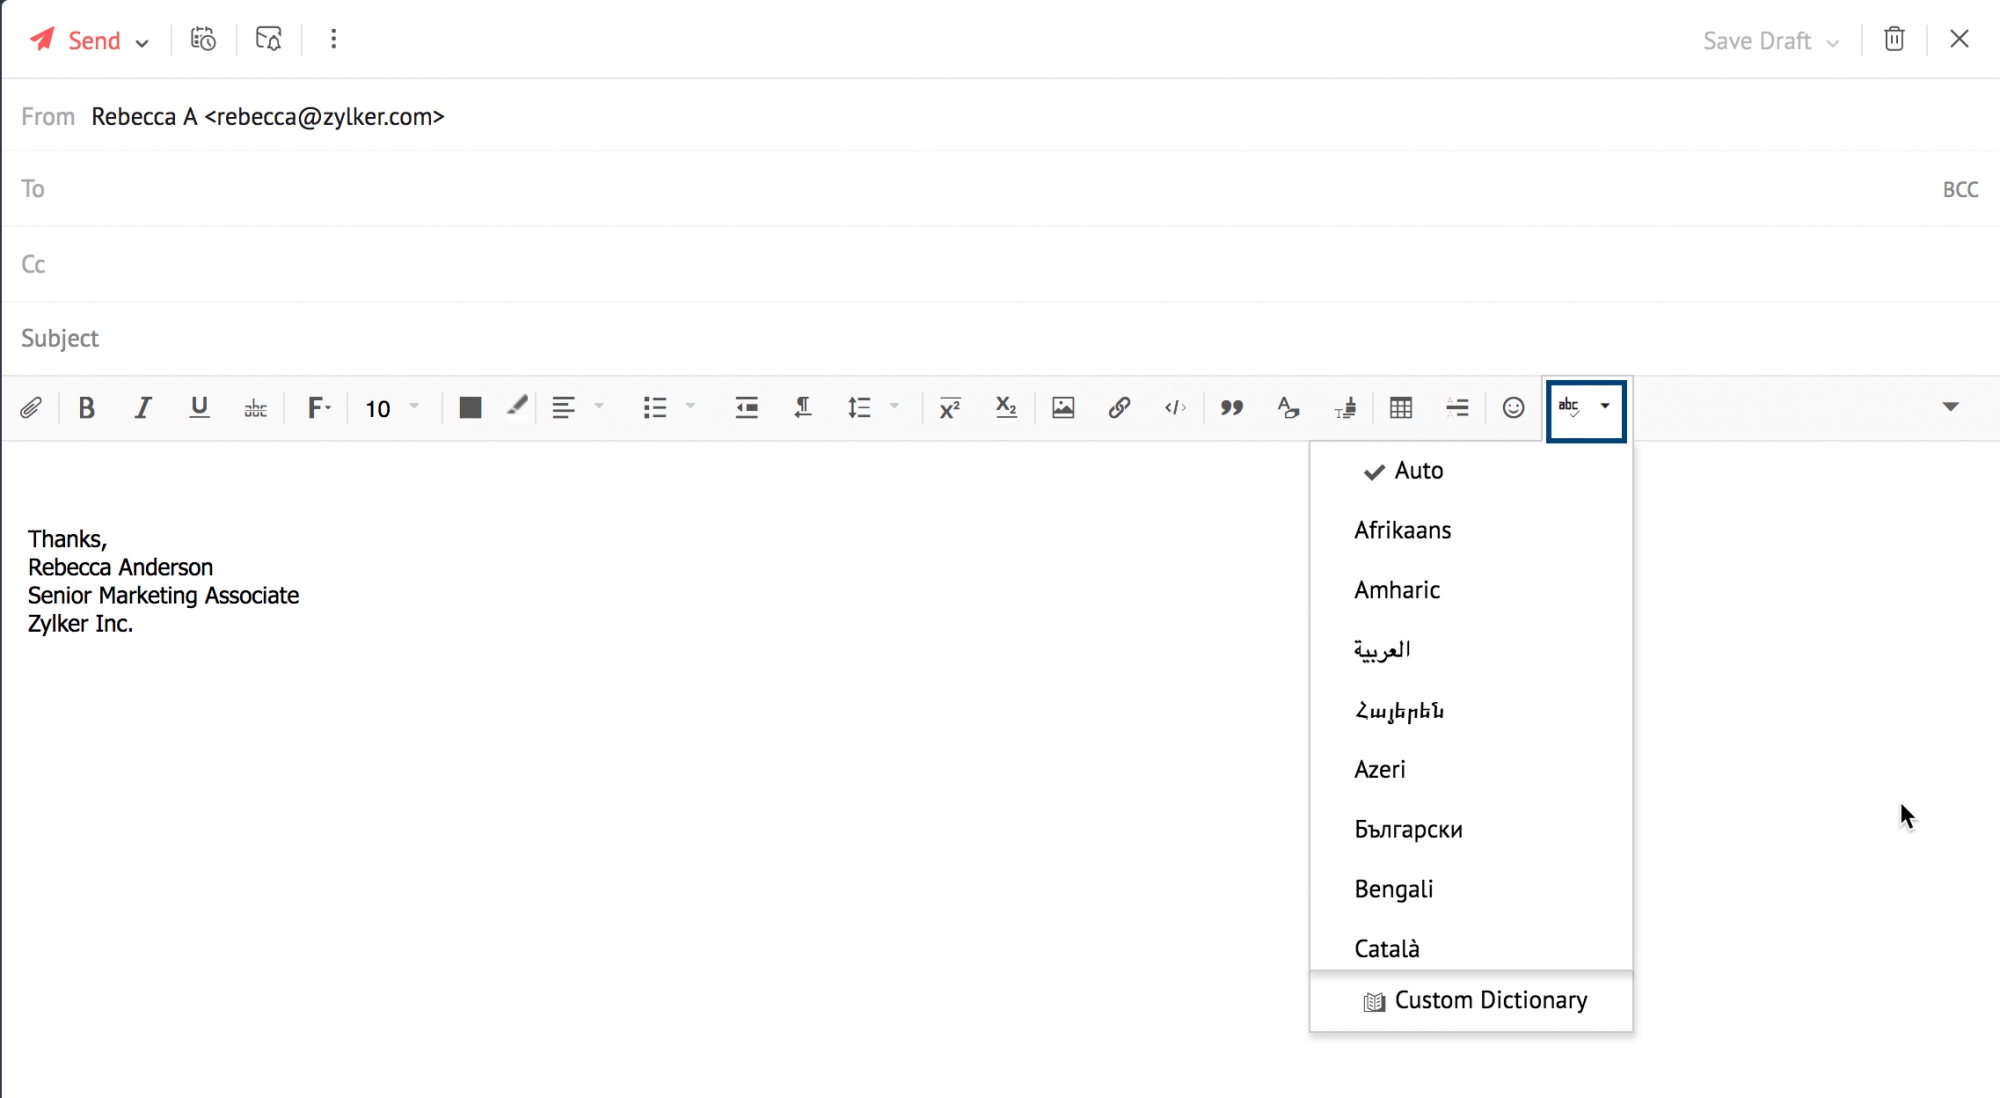Apply blockquote with the quote icon
2000x1098 pixels.
[x=1231, y=408]
